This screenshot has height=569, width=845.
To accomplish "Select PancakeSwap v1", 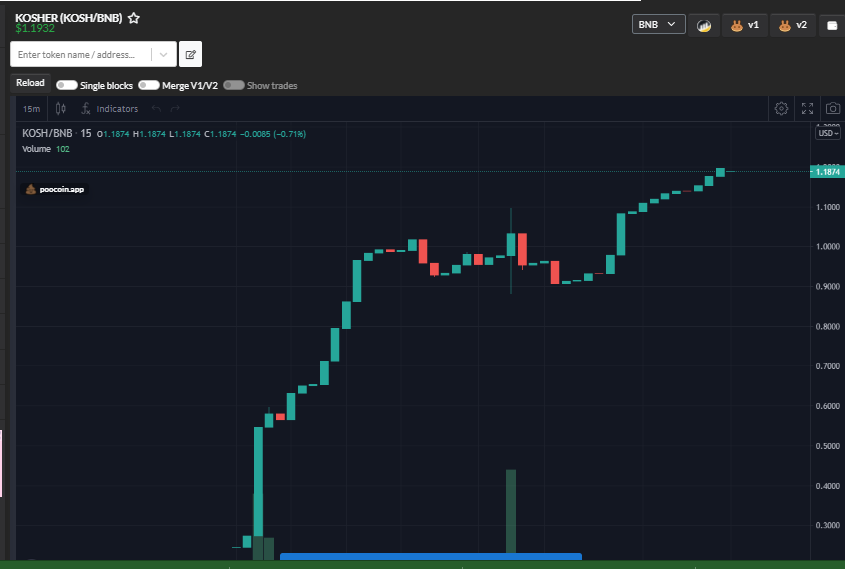I will pyautogui.click(x=745, y=25).
